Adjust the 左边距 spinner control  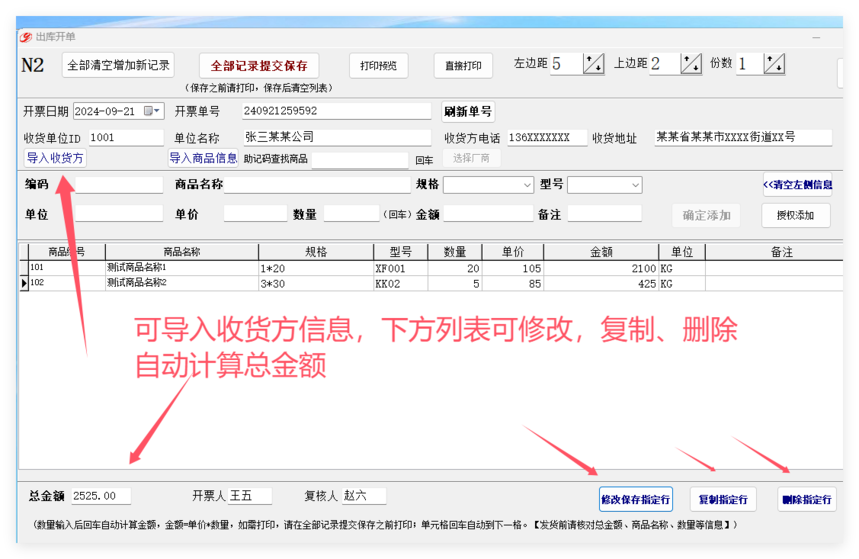pos(593,64)
